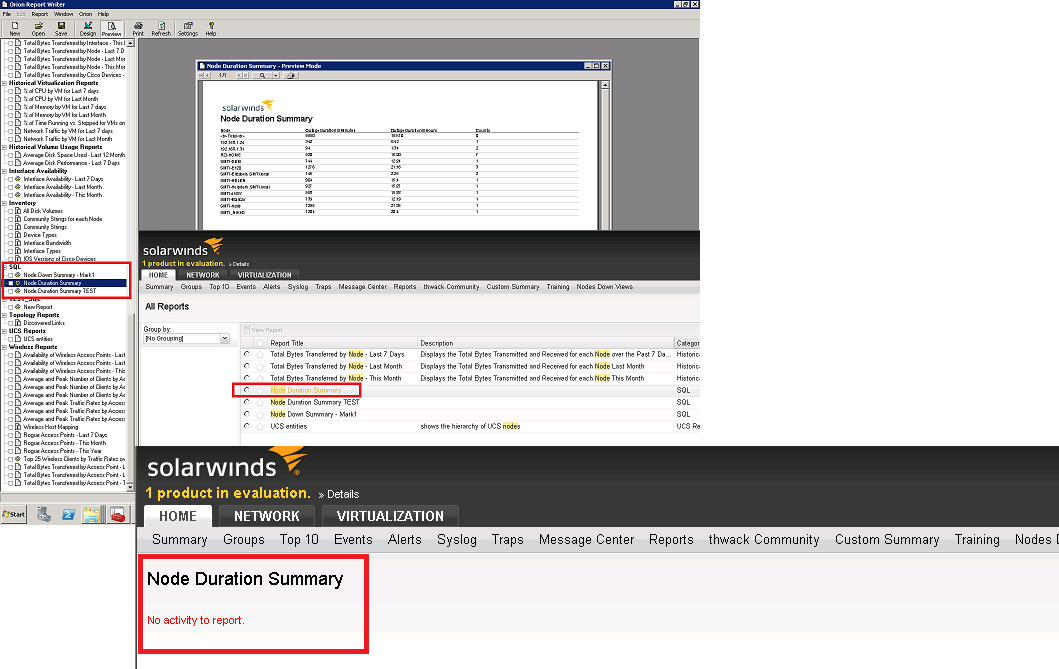Screen dimensions: 1059x669
Task: Open Message Center in All Reports navigation
Action: coord(363,287)
